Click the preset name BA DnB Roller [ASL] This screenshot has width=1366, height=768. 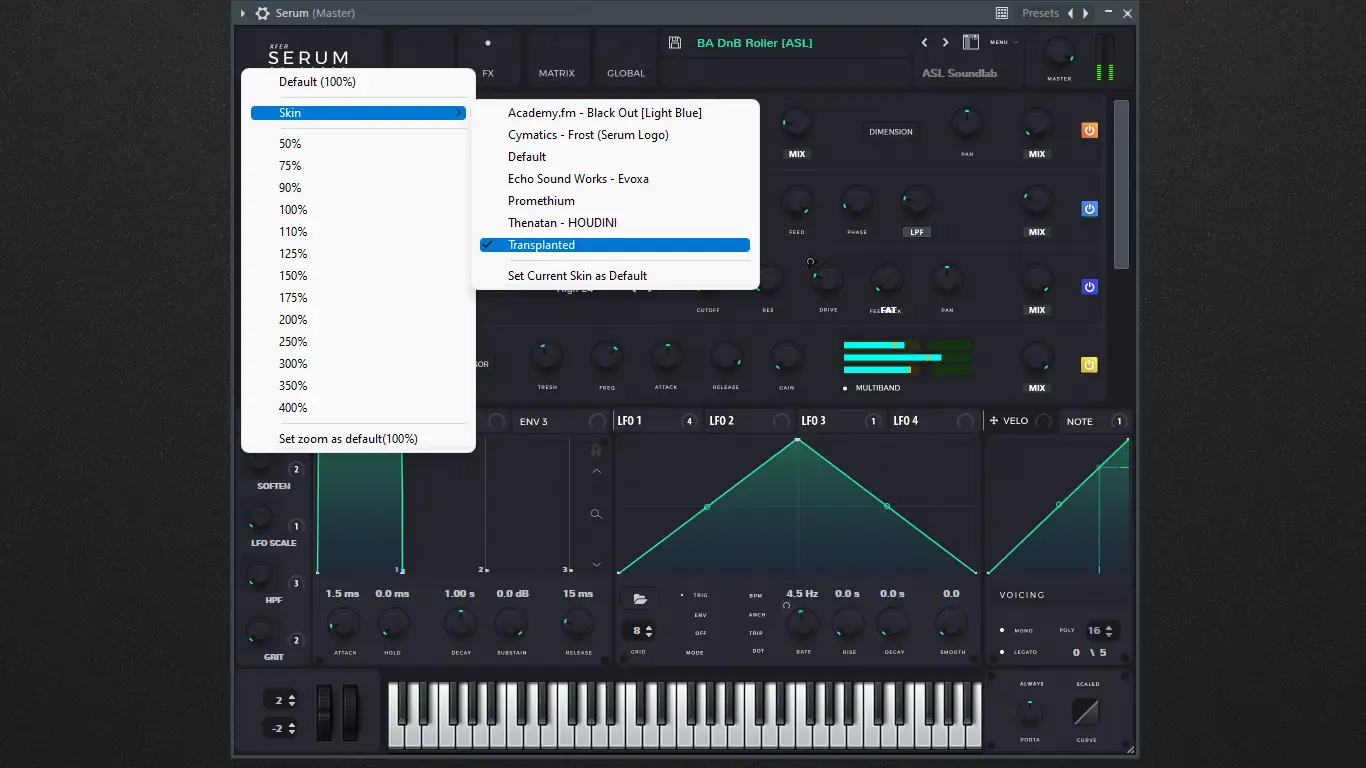[x=755, y=43]
